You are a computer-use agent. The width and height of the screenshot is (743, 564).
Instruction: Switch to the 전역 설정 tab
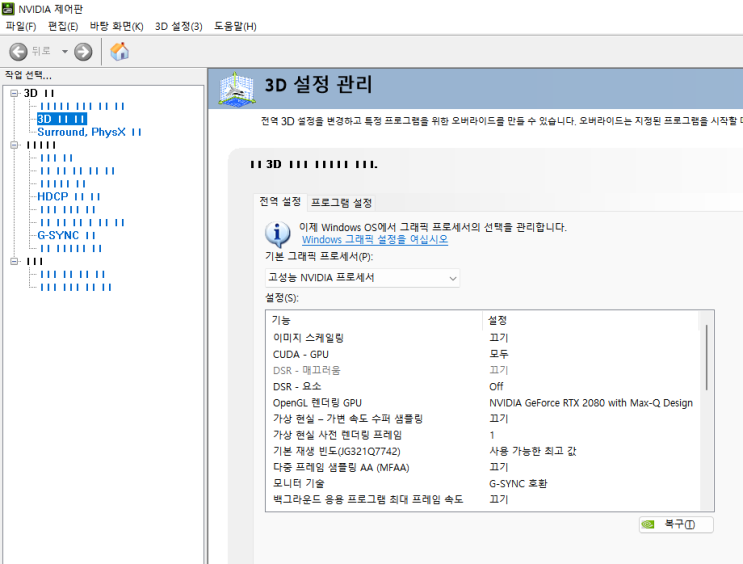[x=280, y=202]
